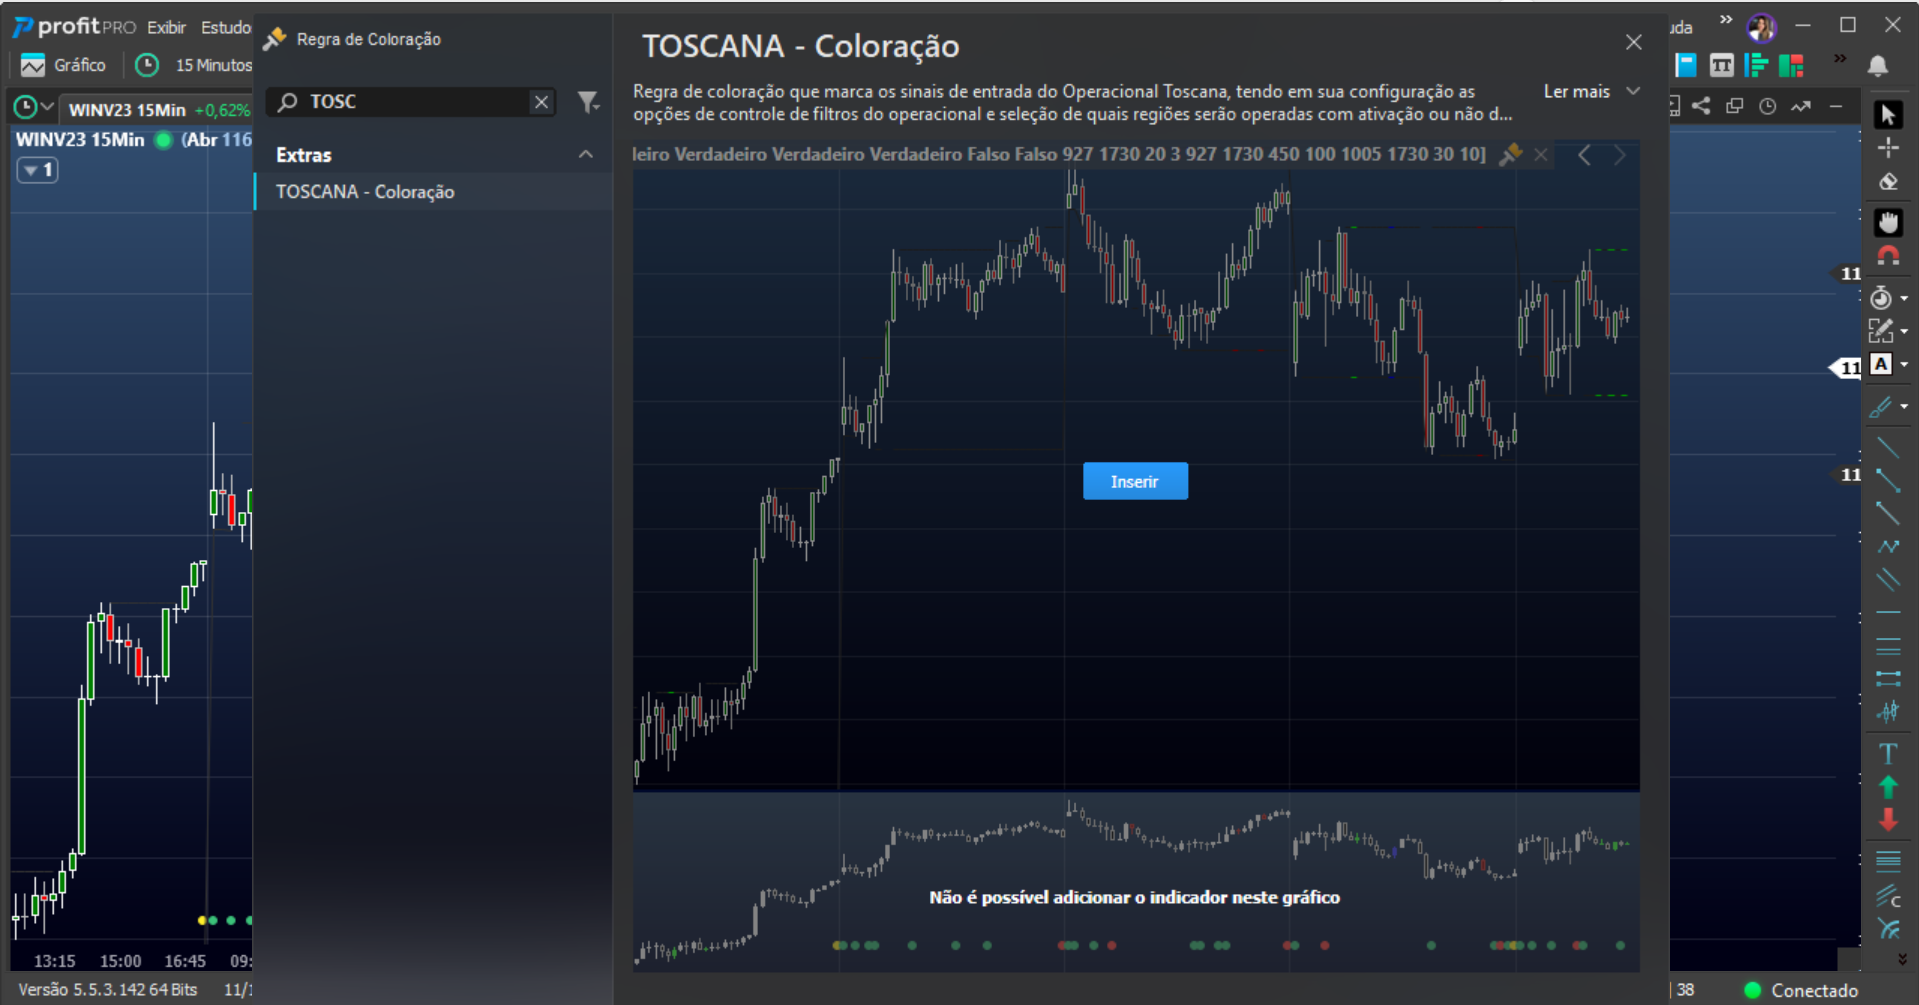Image resolution: width=1919 pixels, height=1005 pixels.
Task: Open the blue book panel icon
Action: coord(1685,66)
